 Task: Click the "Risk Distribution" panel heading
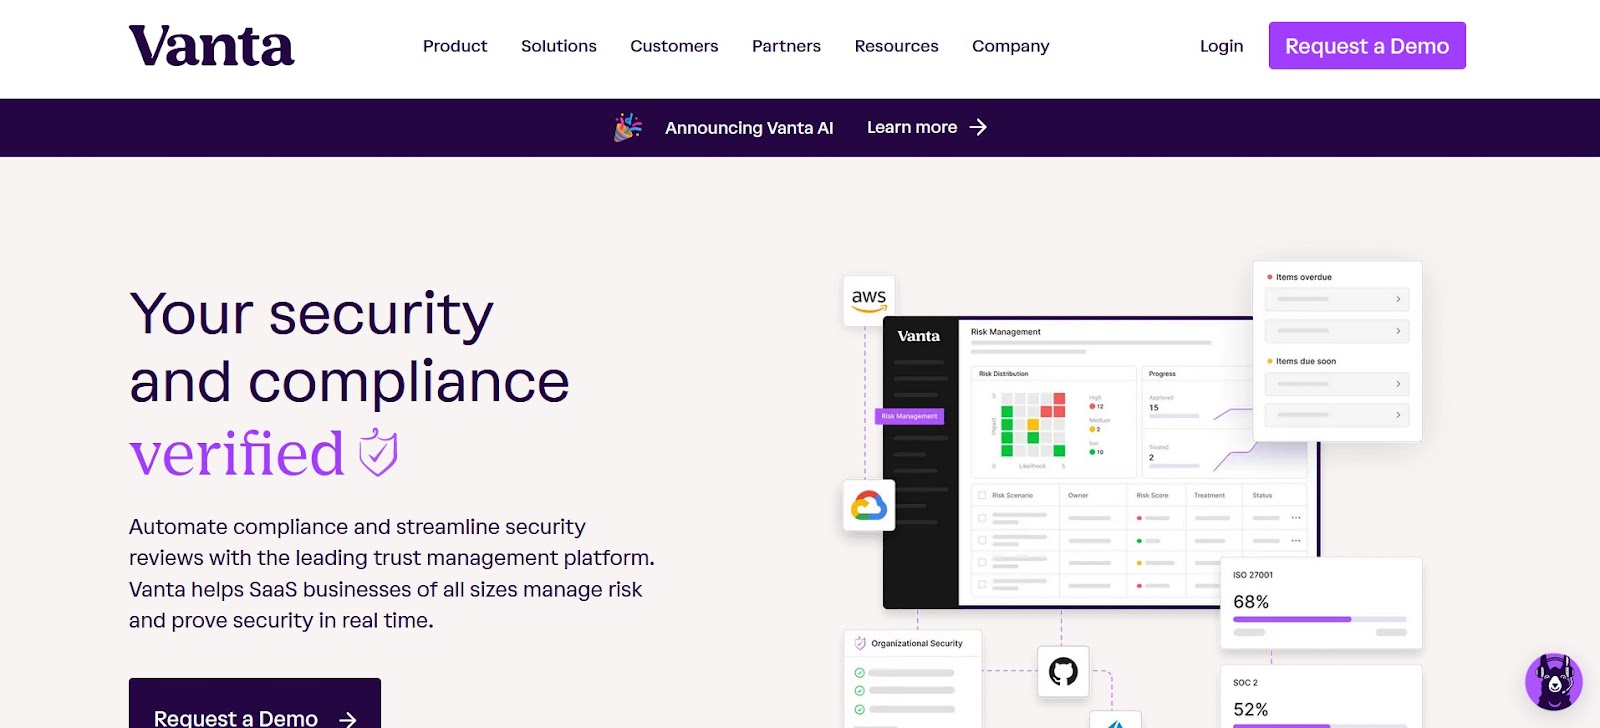[1004, 374]
